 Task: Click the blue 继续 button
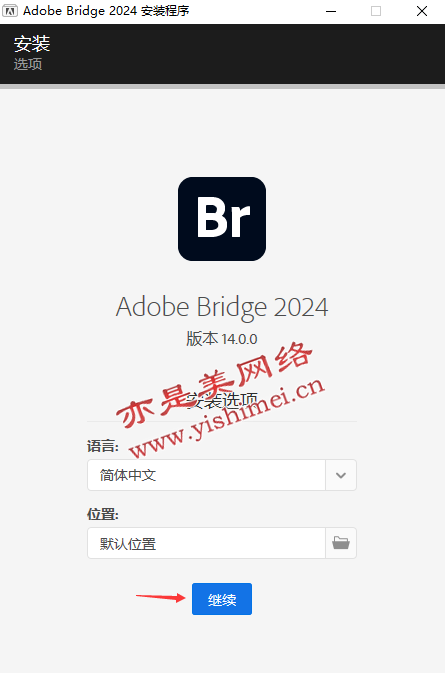(222, 599)
